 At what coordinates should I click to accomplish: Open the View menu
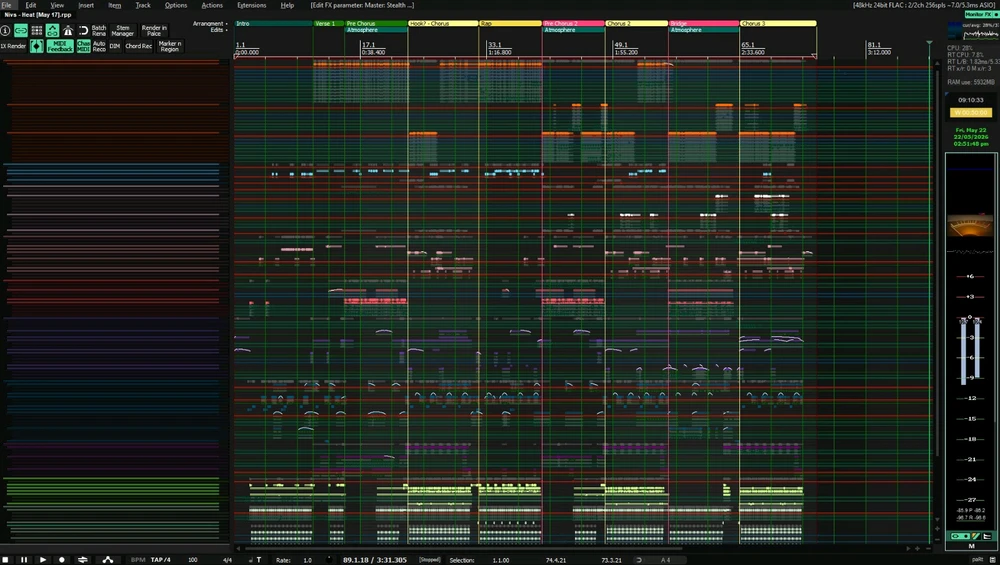57,5
